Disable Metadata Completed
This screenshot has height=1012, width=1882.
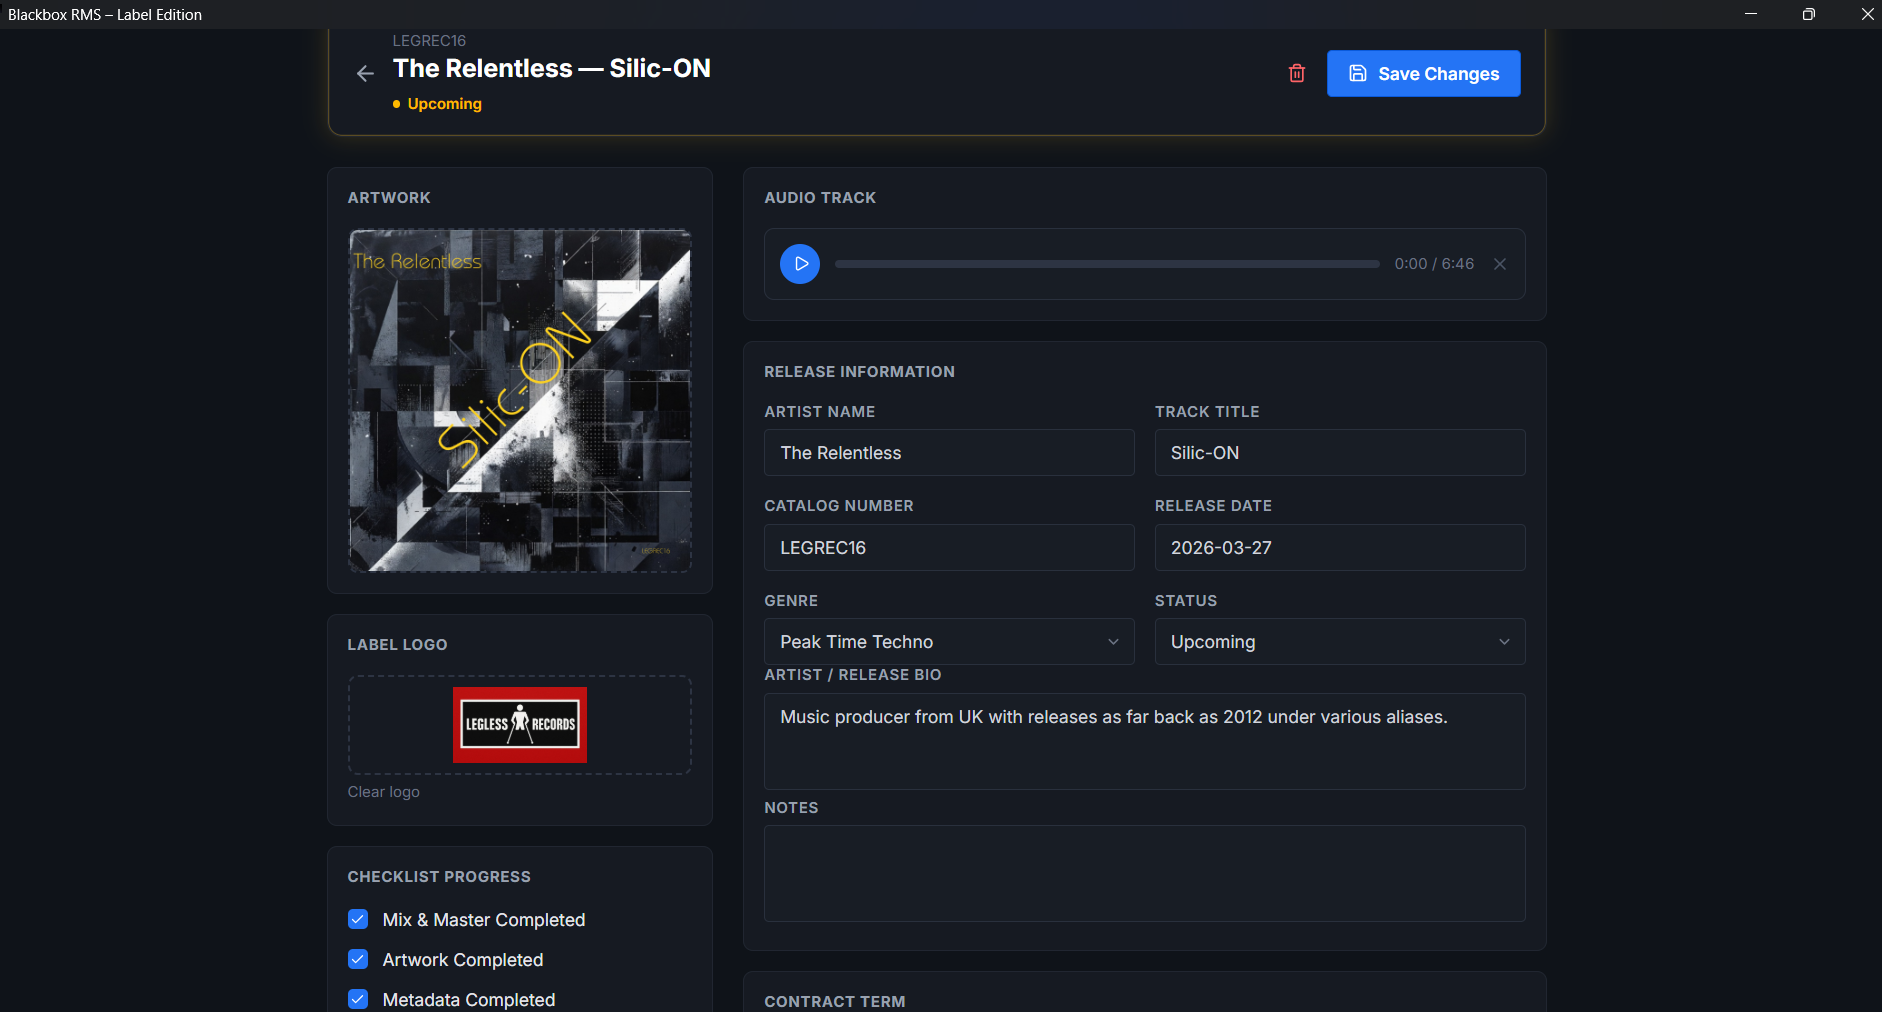point(357,999)
